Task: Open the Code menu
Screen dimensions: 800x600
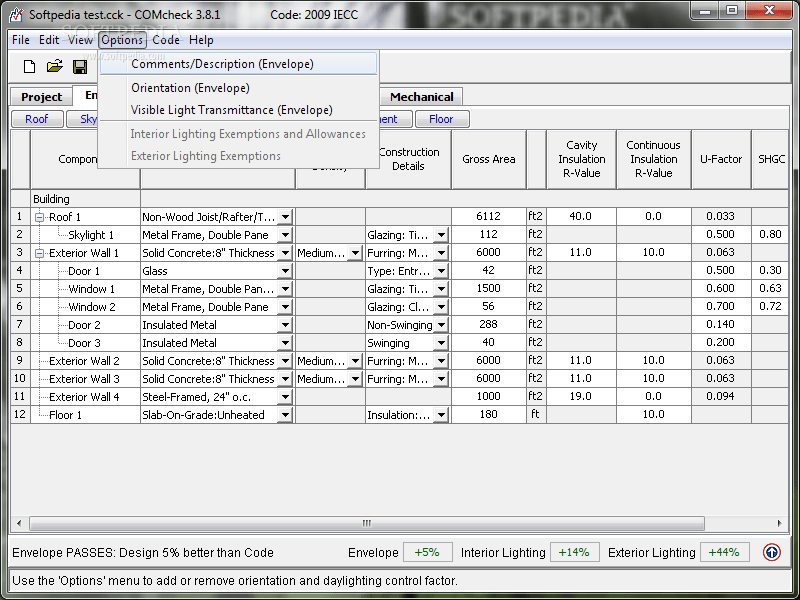Action: 166,40
